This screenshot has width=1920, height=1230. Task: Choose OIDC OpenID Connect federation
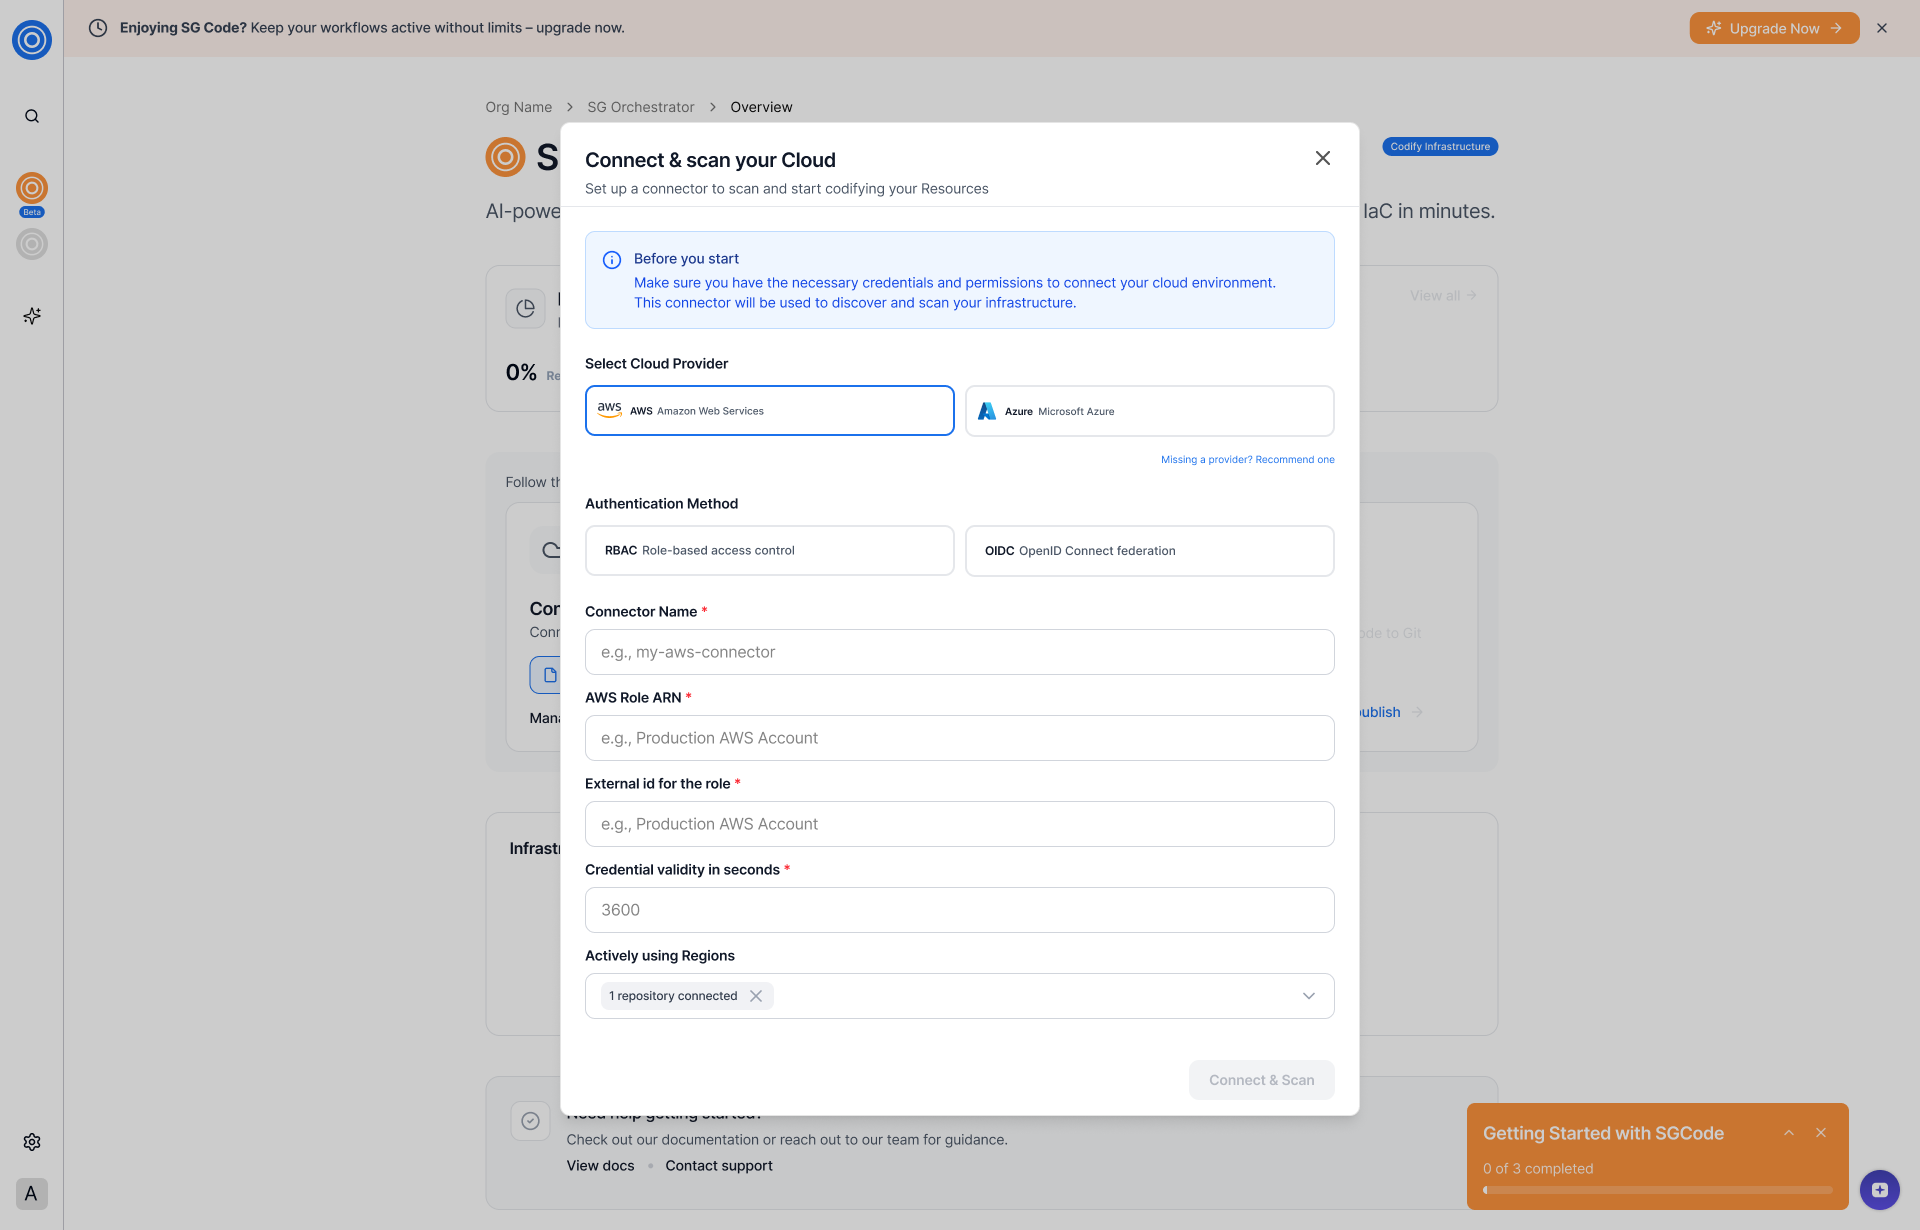1149,551
